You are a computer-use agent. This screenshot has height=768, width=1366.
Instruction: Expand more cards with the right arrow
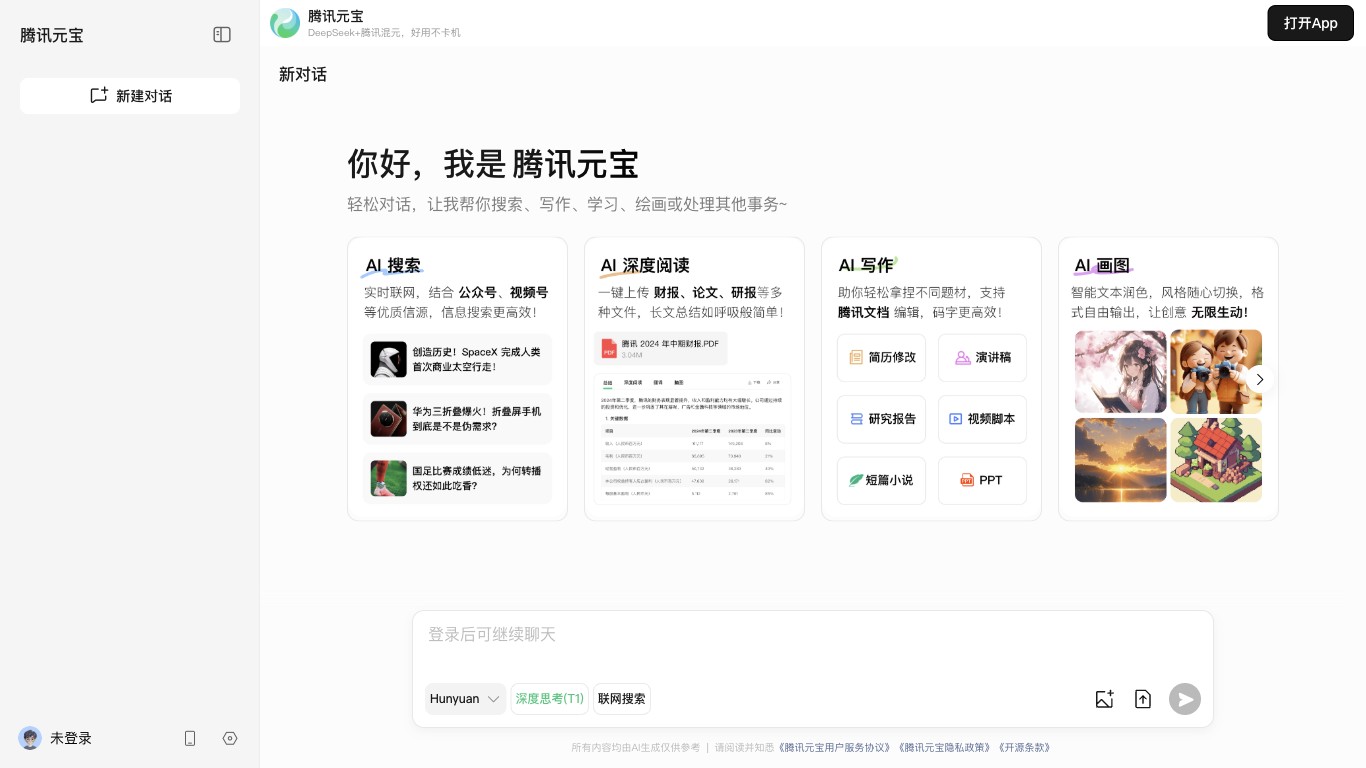1260,379
